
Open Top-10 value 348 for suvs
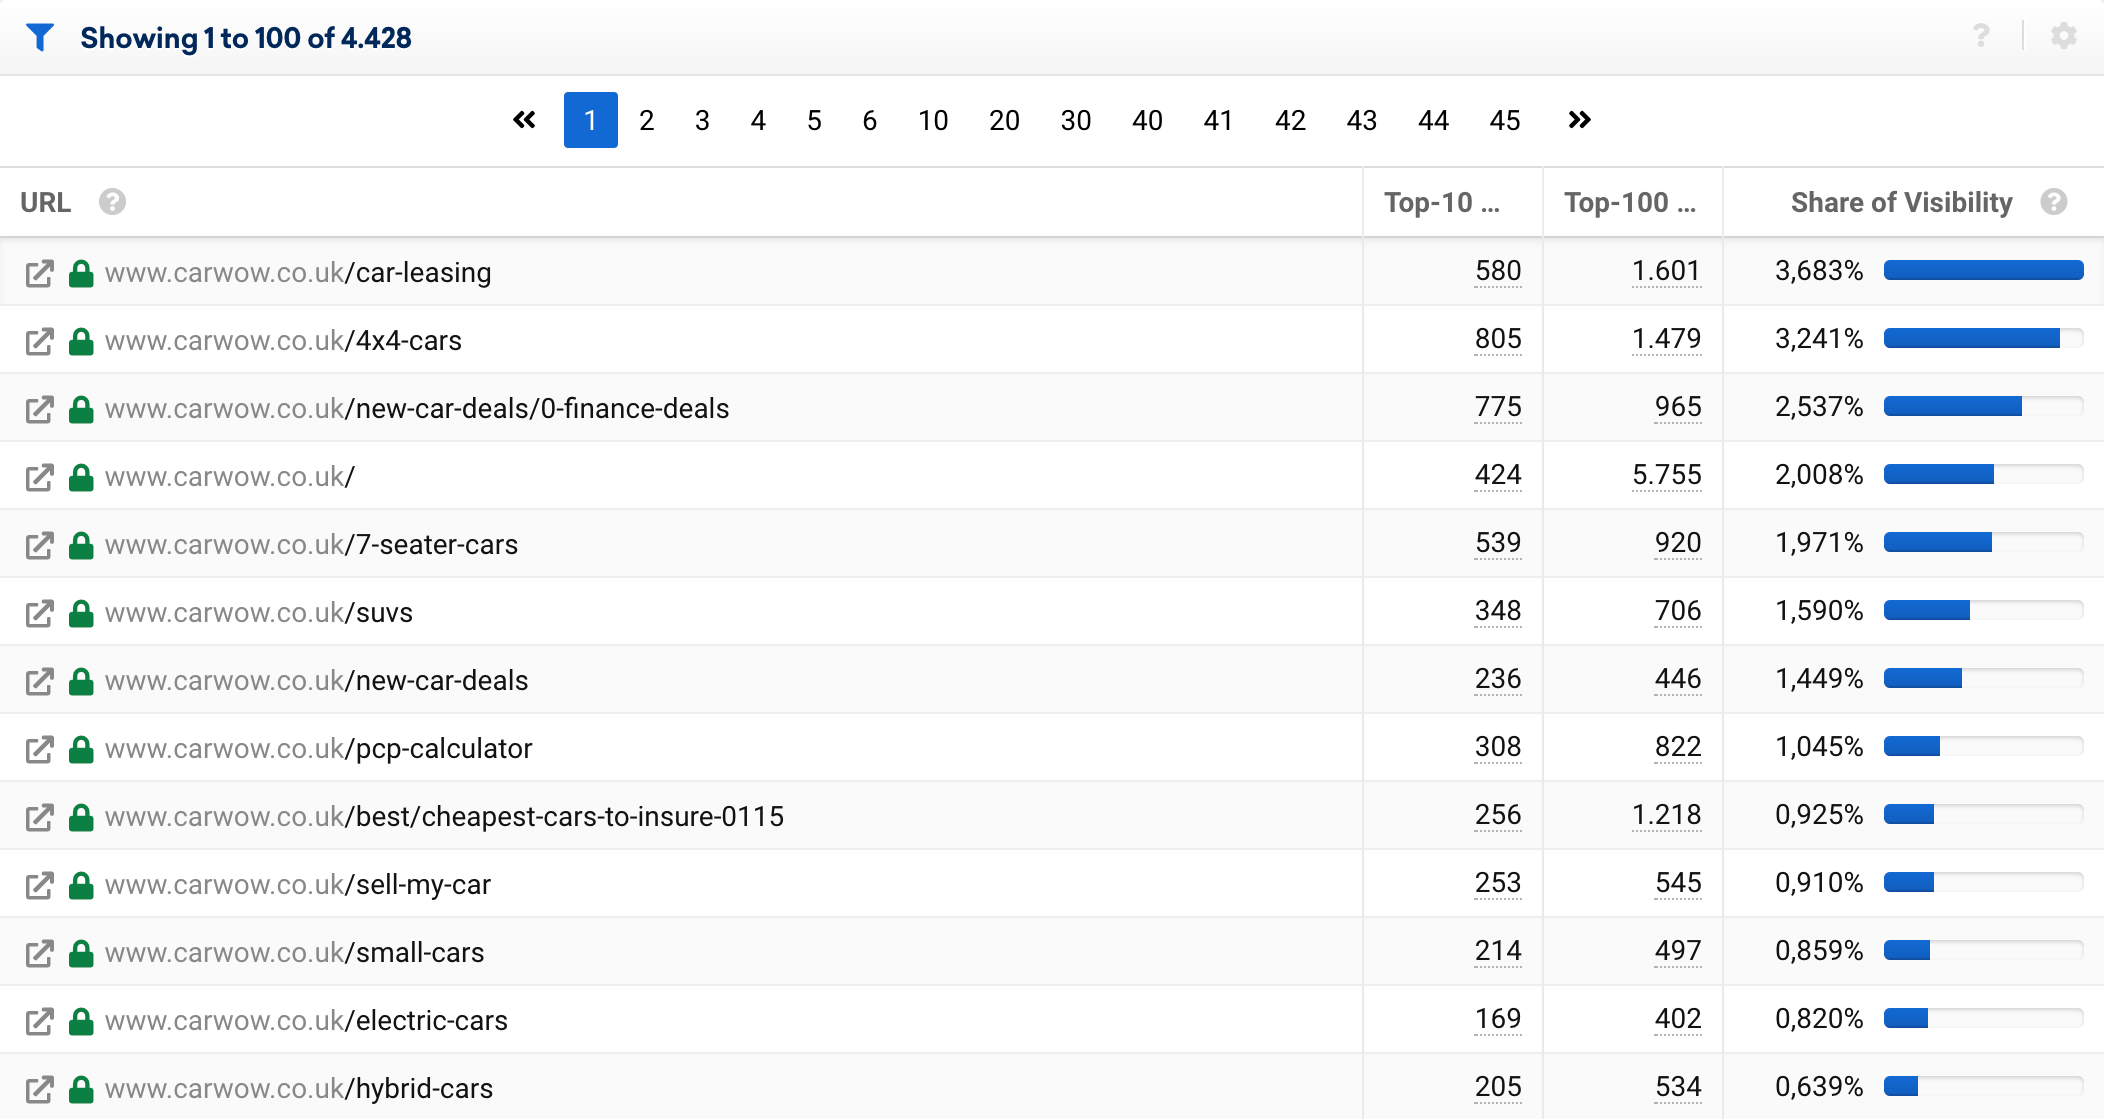click(x=1498, y=611)
